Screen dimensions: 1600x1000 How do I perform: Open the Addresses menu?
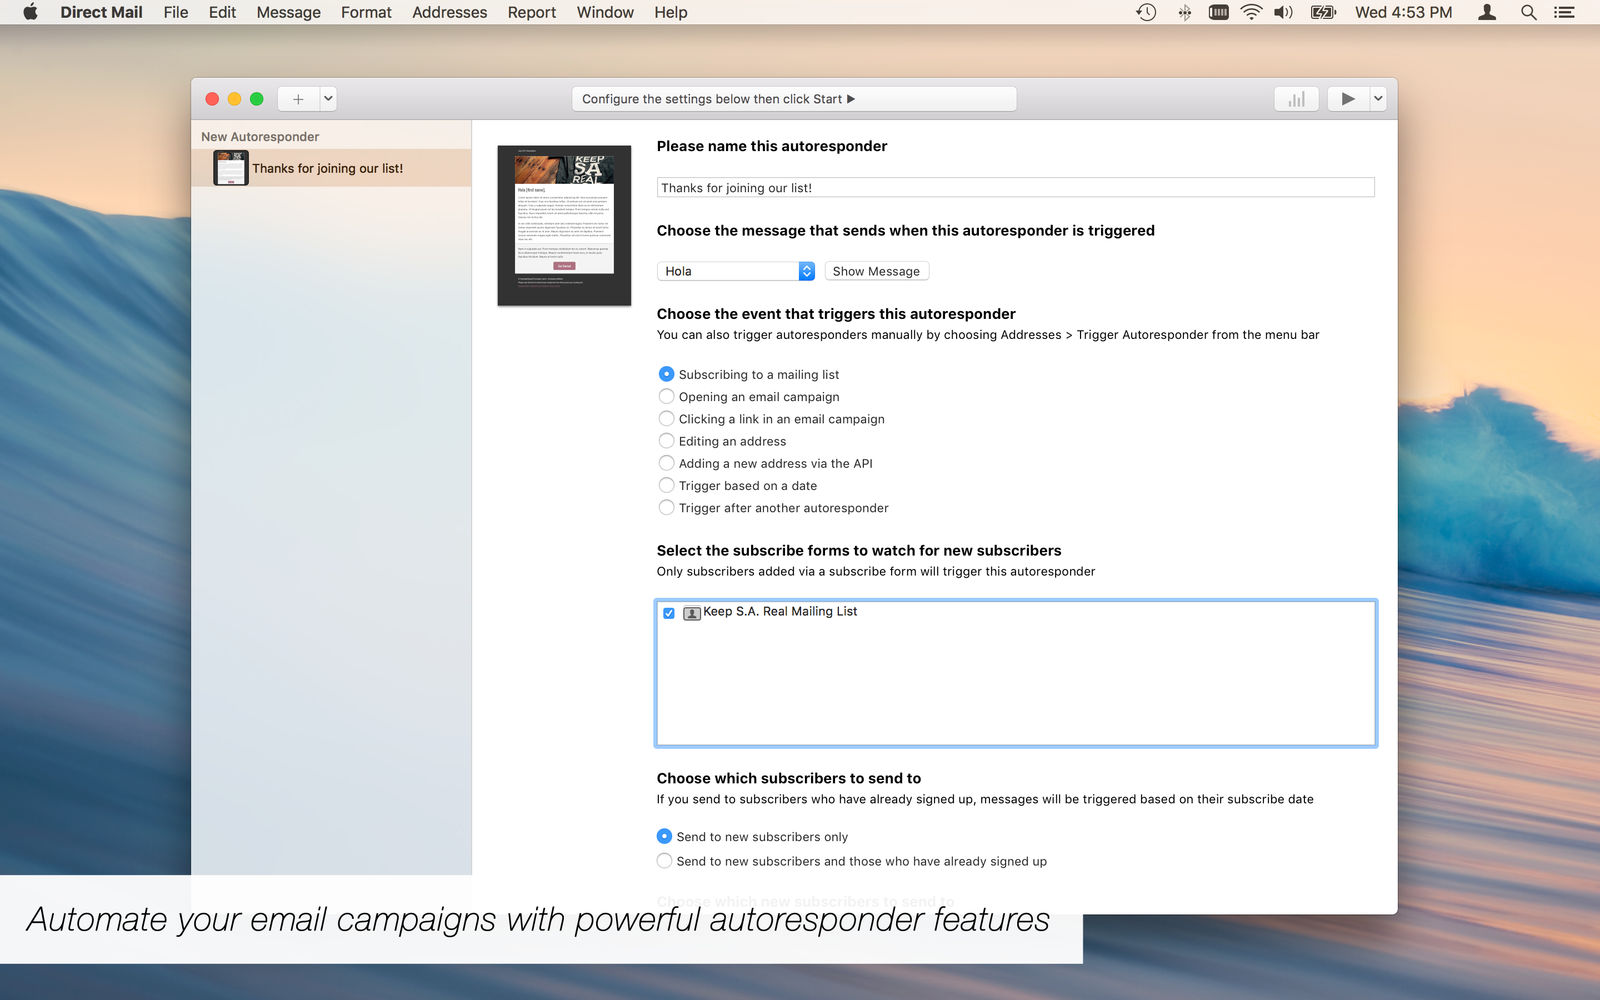tap(450, 12)
